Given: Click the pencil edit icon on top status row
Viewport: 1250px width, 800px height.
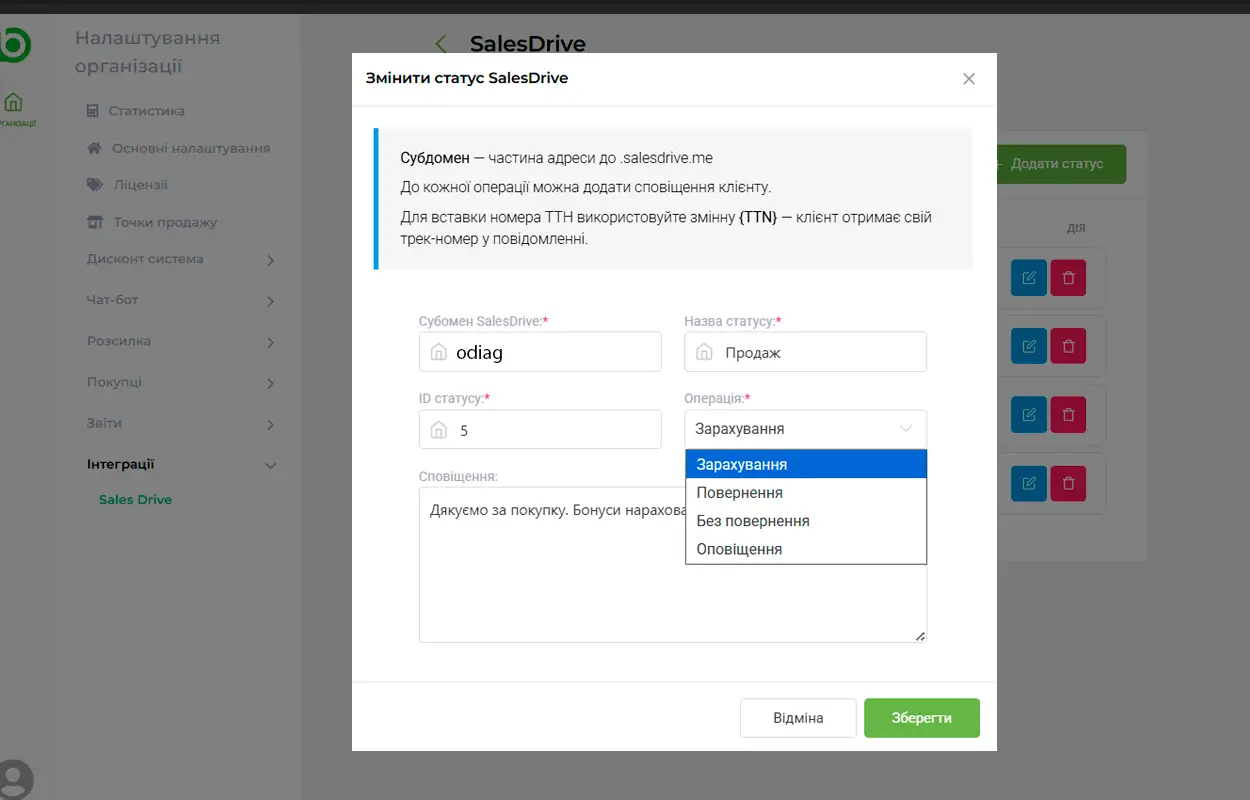Looking at the screenshot, I should [1028, 277].
